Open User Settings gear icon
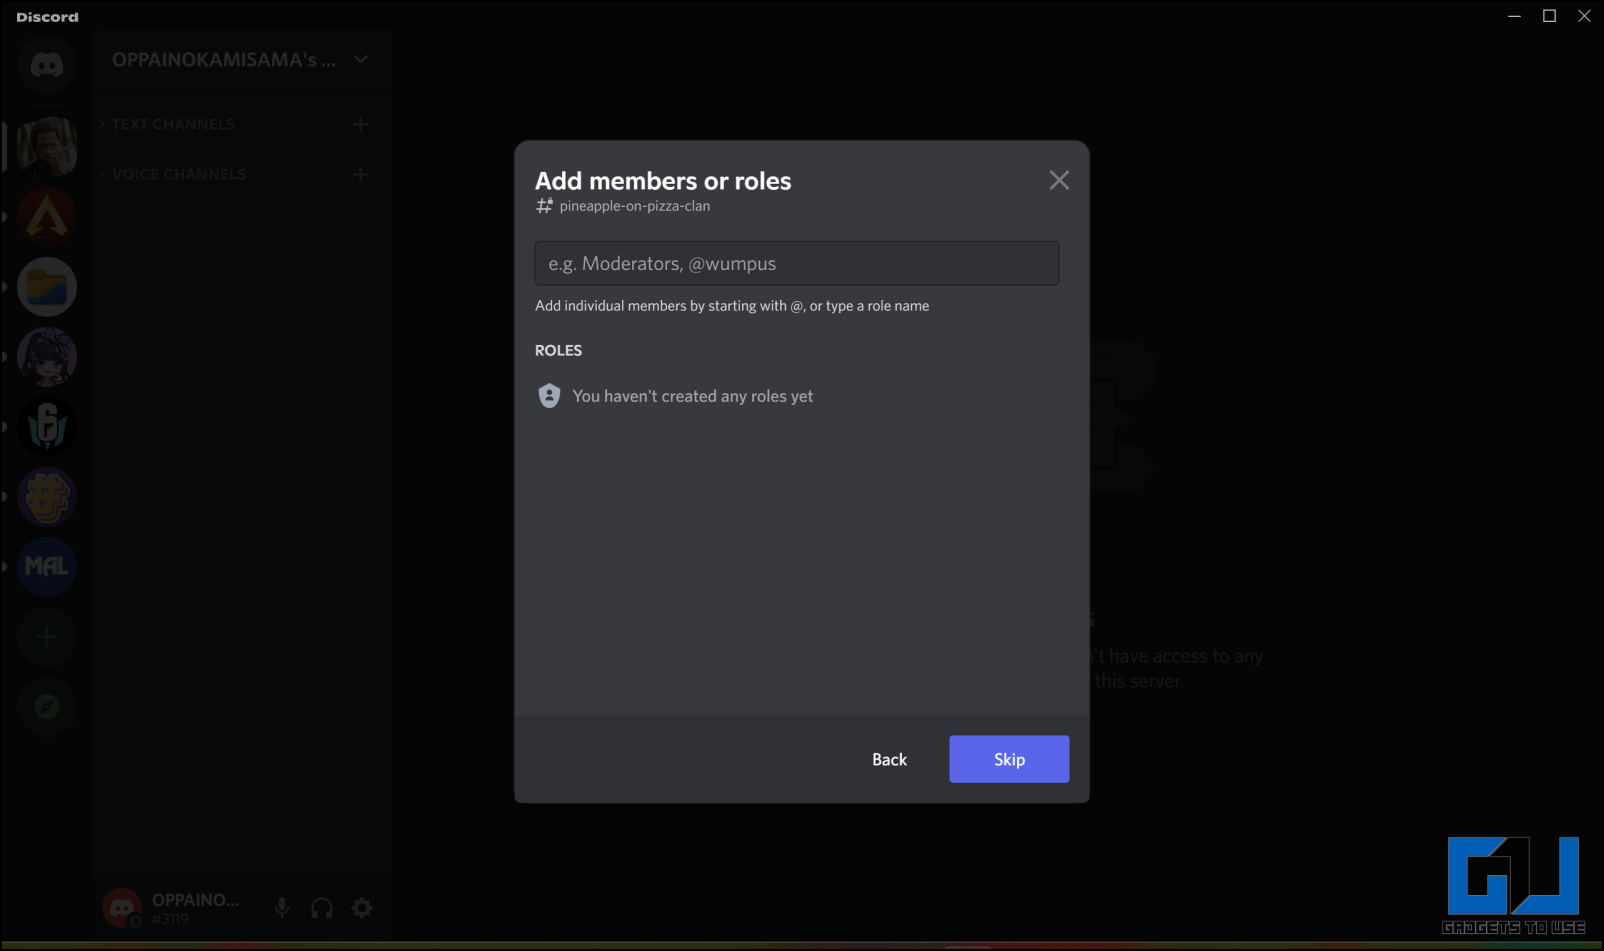The image size is (1604, 951). coord(362,908)
